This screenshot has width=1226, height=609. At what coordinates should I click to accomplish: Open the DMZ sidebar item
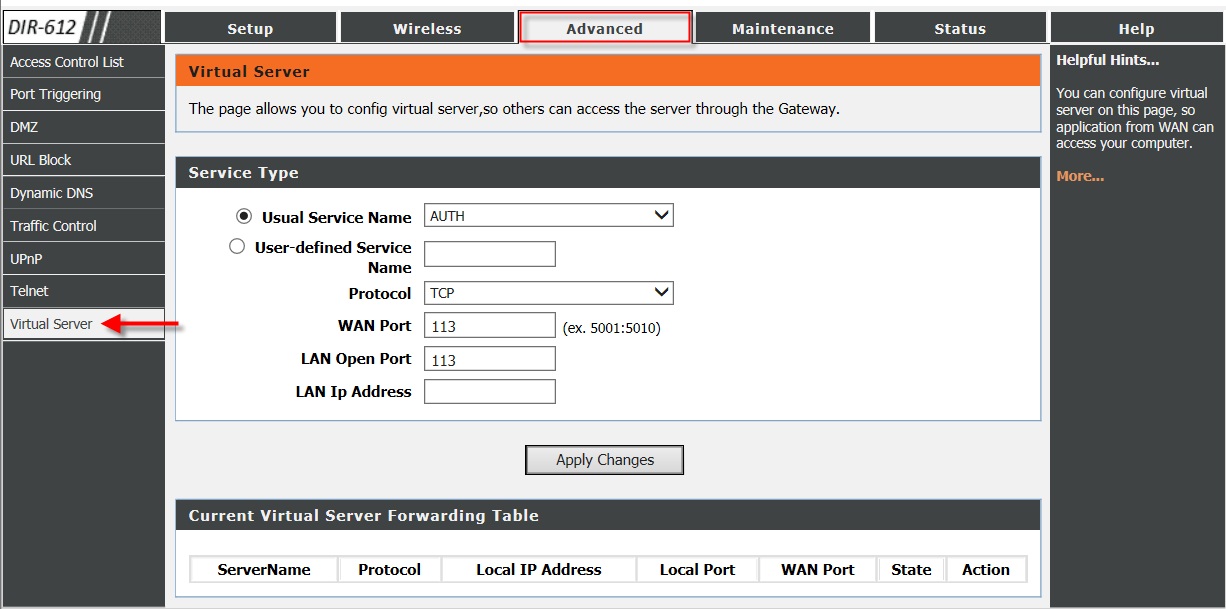[83, 127]
